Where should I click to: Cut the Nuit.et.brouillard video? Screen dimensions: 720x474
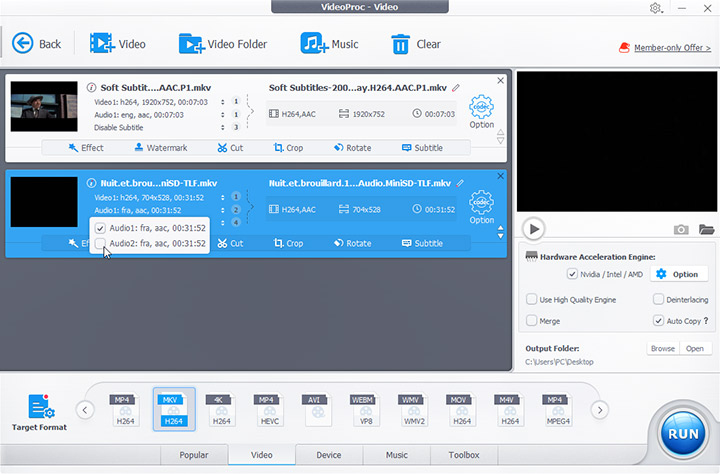(230, 243)
